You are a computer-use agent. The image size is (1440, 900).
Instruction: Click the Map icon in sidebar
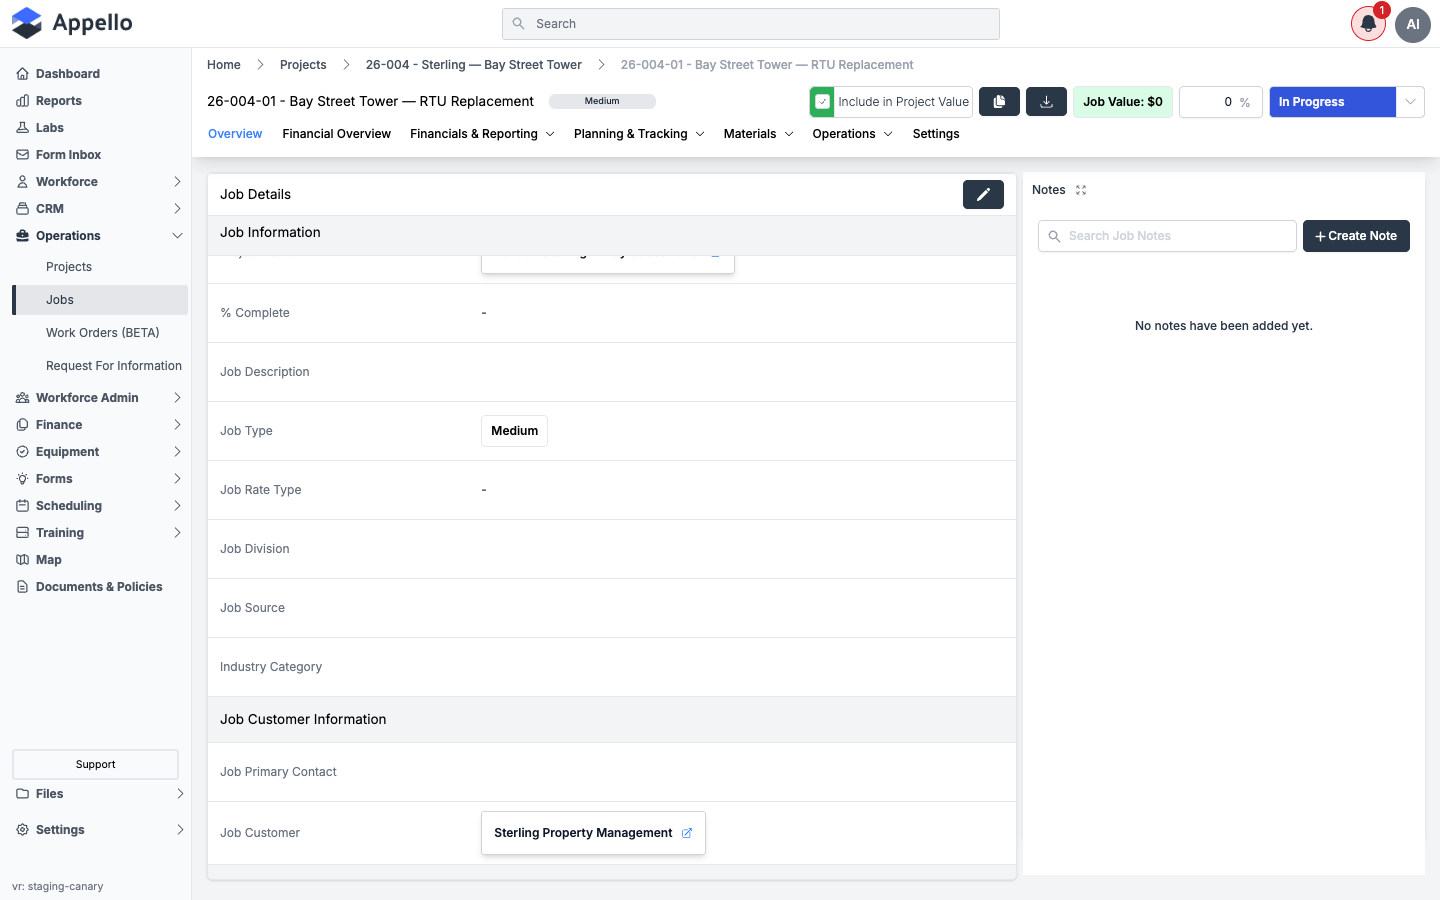point(22,560)
